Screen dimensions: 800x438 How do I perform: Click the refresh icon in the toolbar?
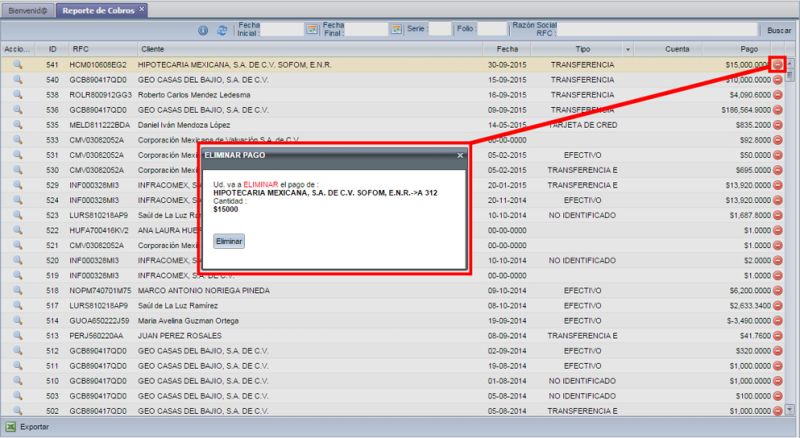click(222, 31)
